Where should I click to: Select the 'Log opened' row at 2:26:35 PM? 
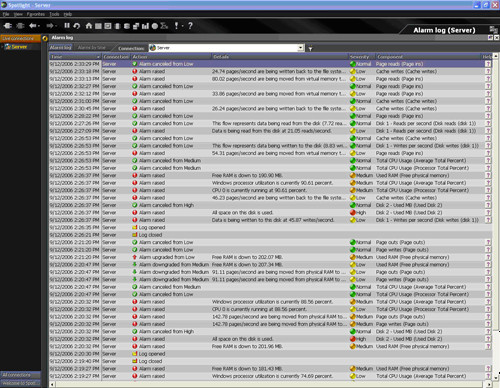[x=270, y=227]
